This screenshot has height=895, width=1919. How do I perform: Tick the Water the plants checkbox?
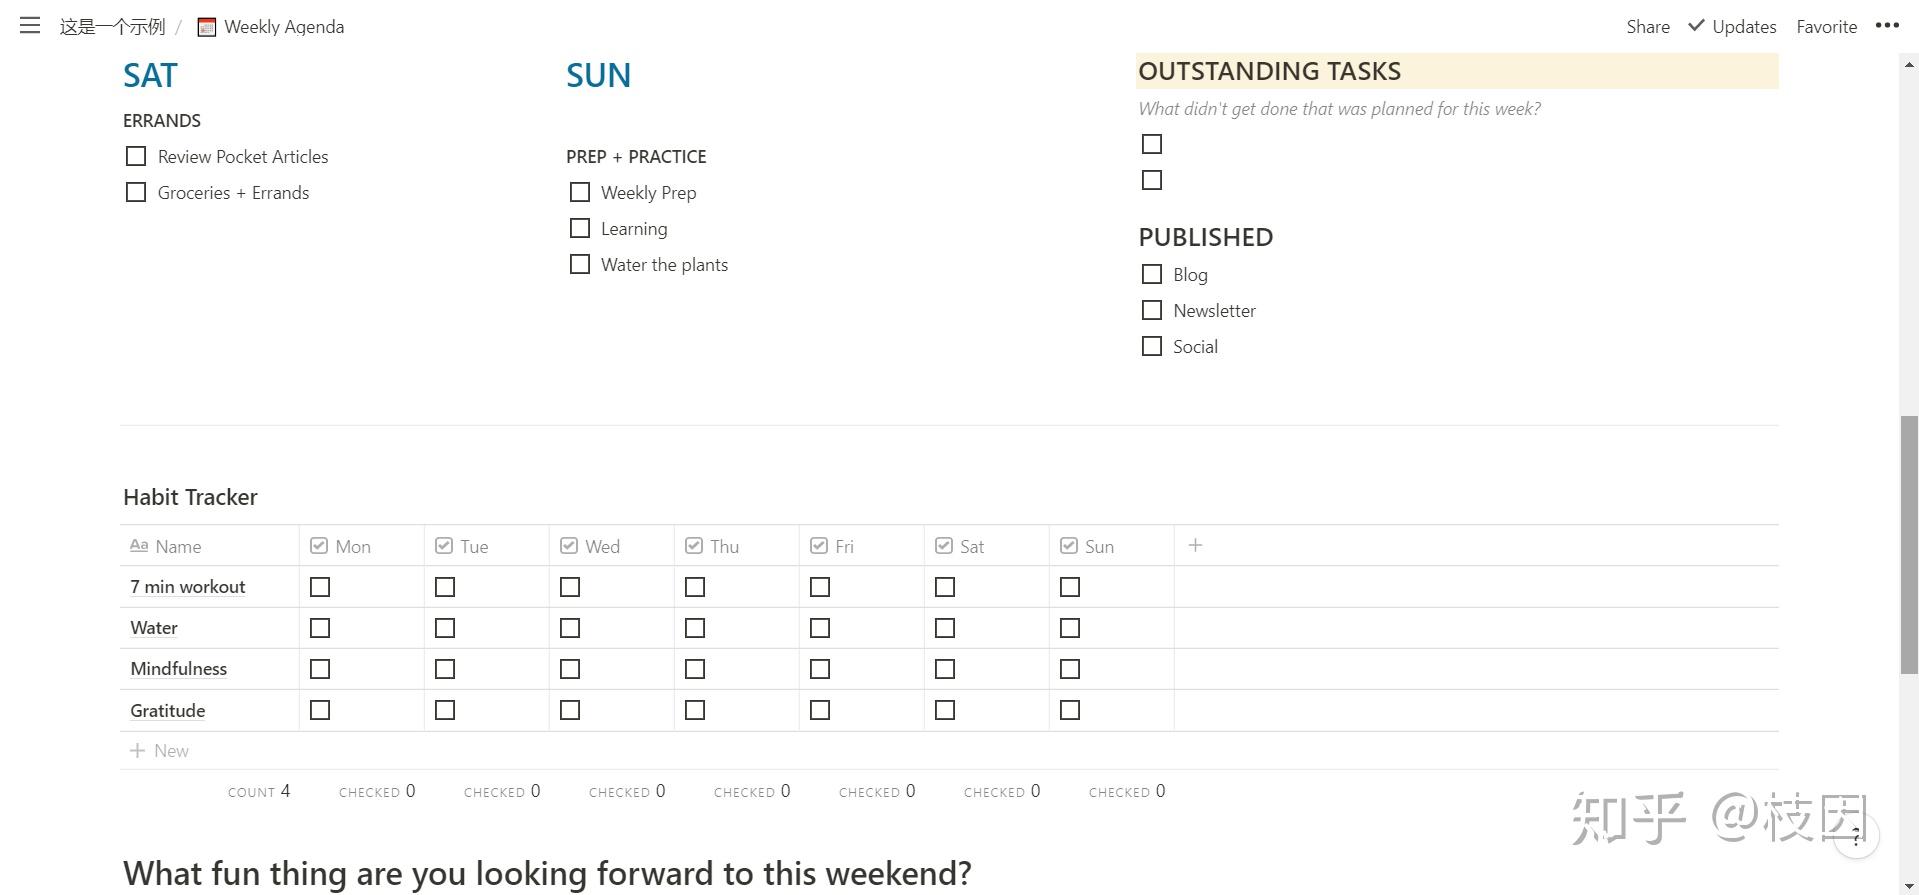(580, 264)
